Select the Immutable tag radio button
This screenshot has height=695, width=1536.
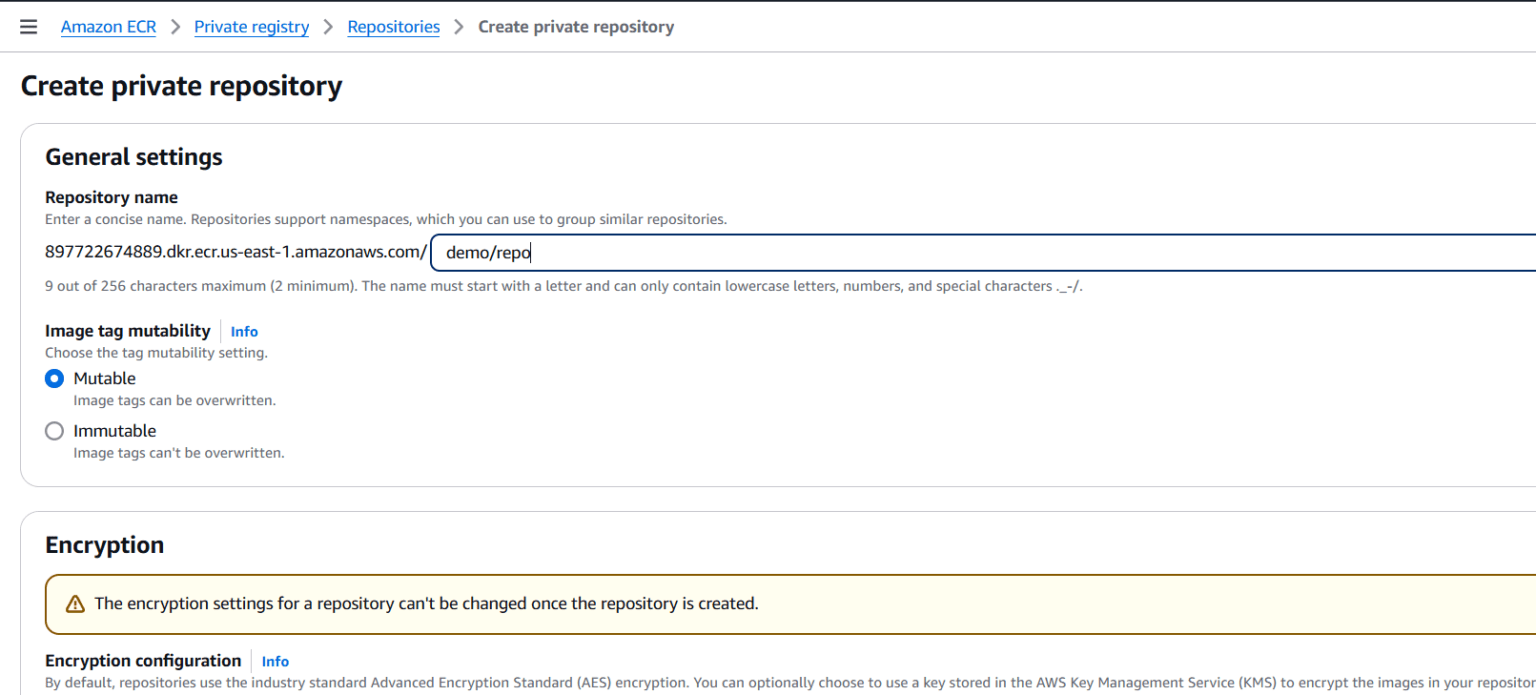tap(55, 431)
